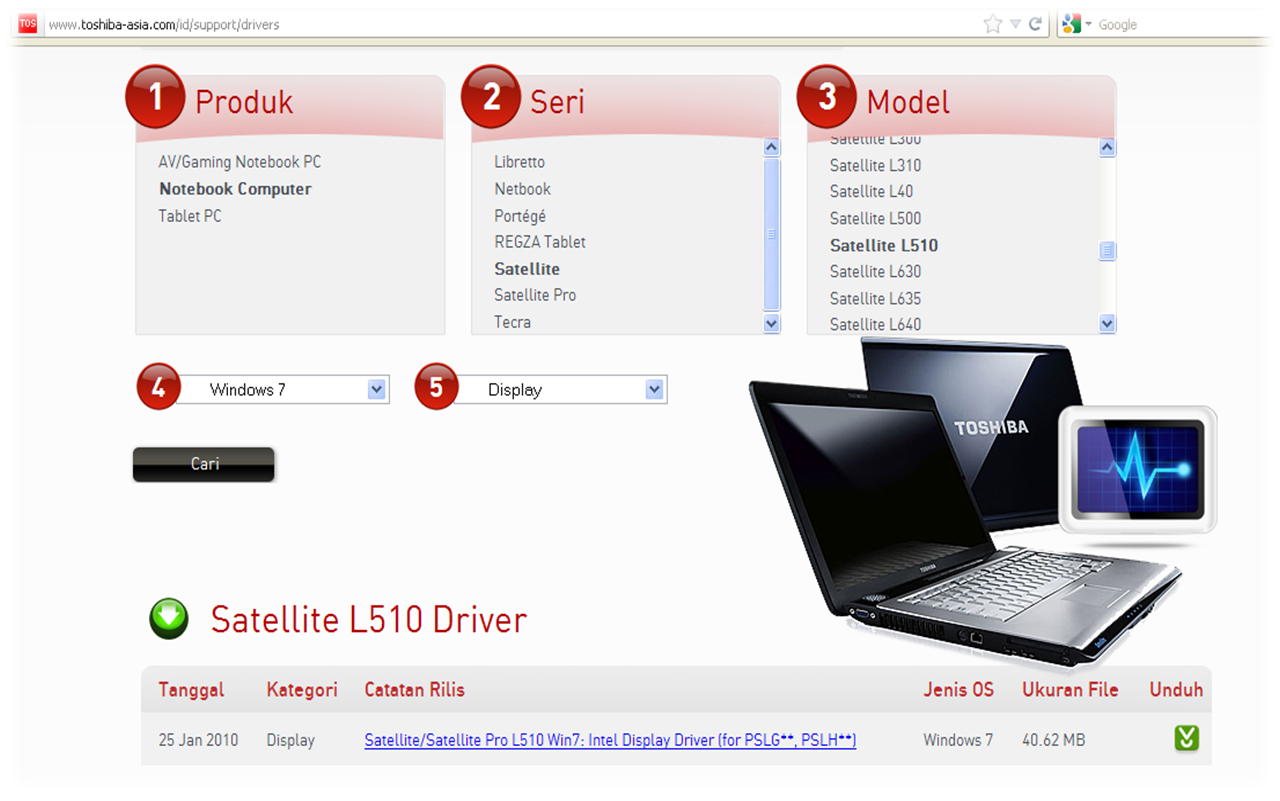Click Windows 7 cell in driver row
Screen dimensions: 1280x801
pos(958,740)
